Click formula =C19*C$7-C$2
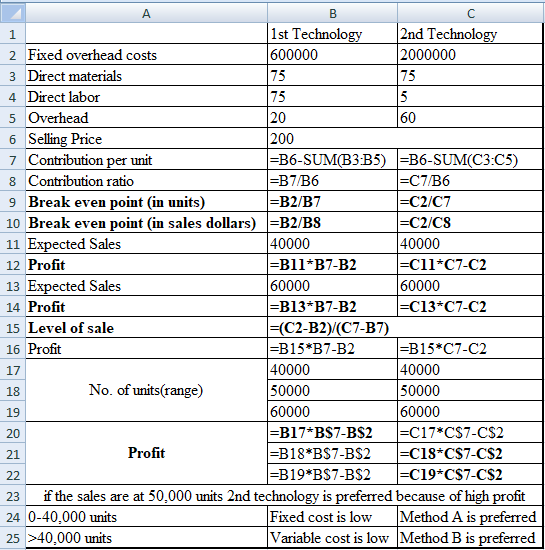The height and width of the screenshot is (550, 545). pyautogui.click(x=470, y=475)
